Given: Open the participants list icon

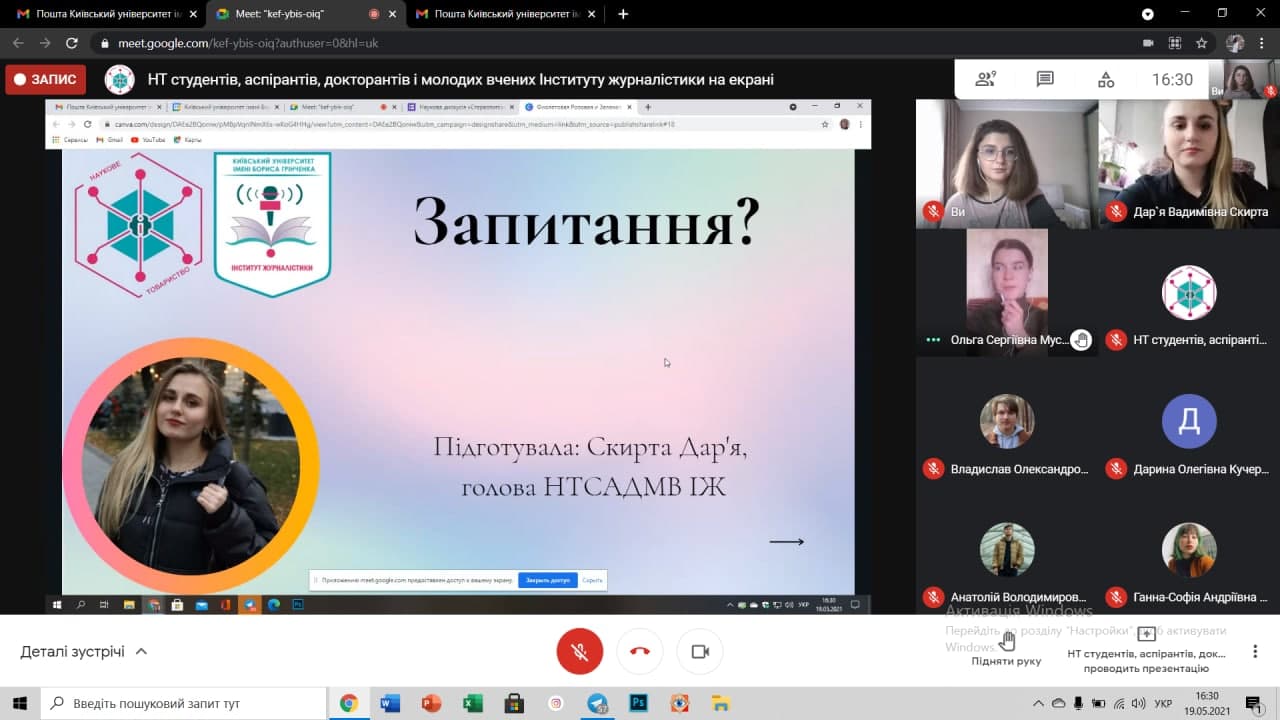Looking at the screenshot, I should click(x=985, y=80).
